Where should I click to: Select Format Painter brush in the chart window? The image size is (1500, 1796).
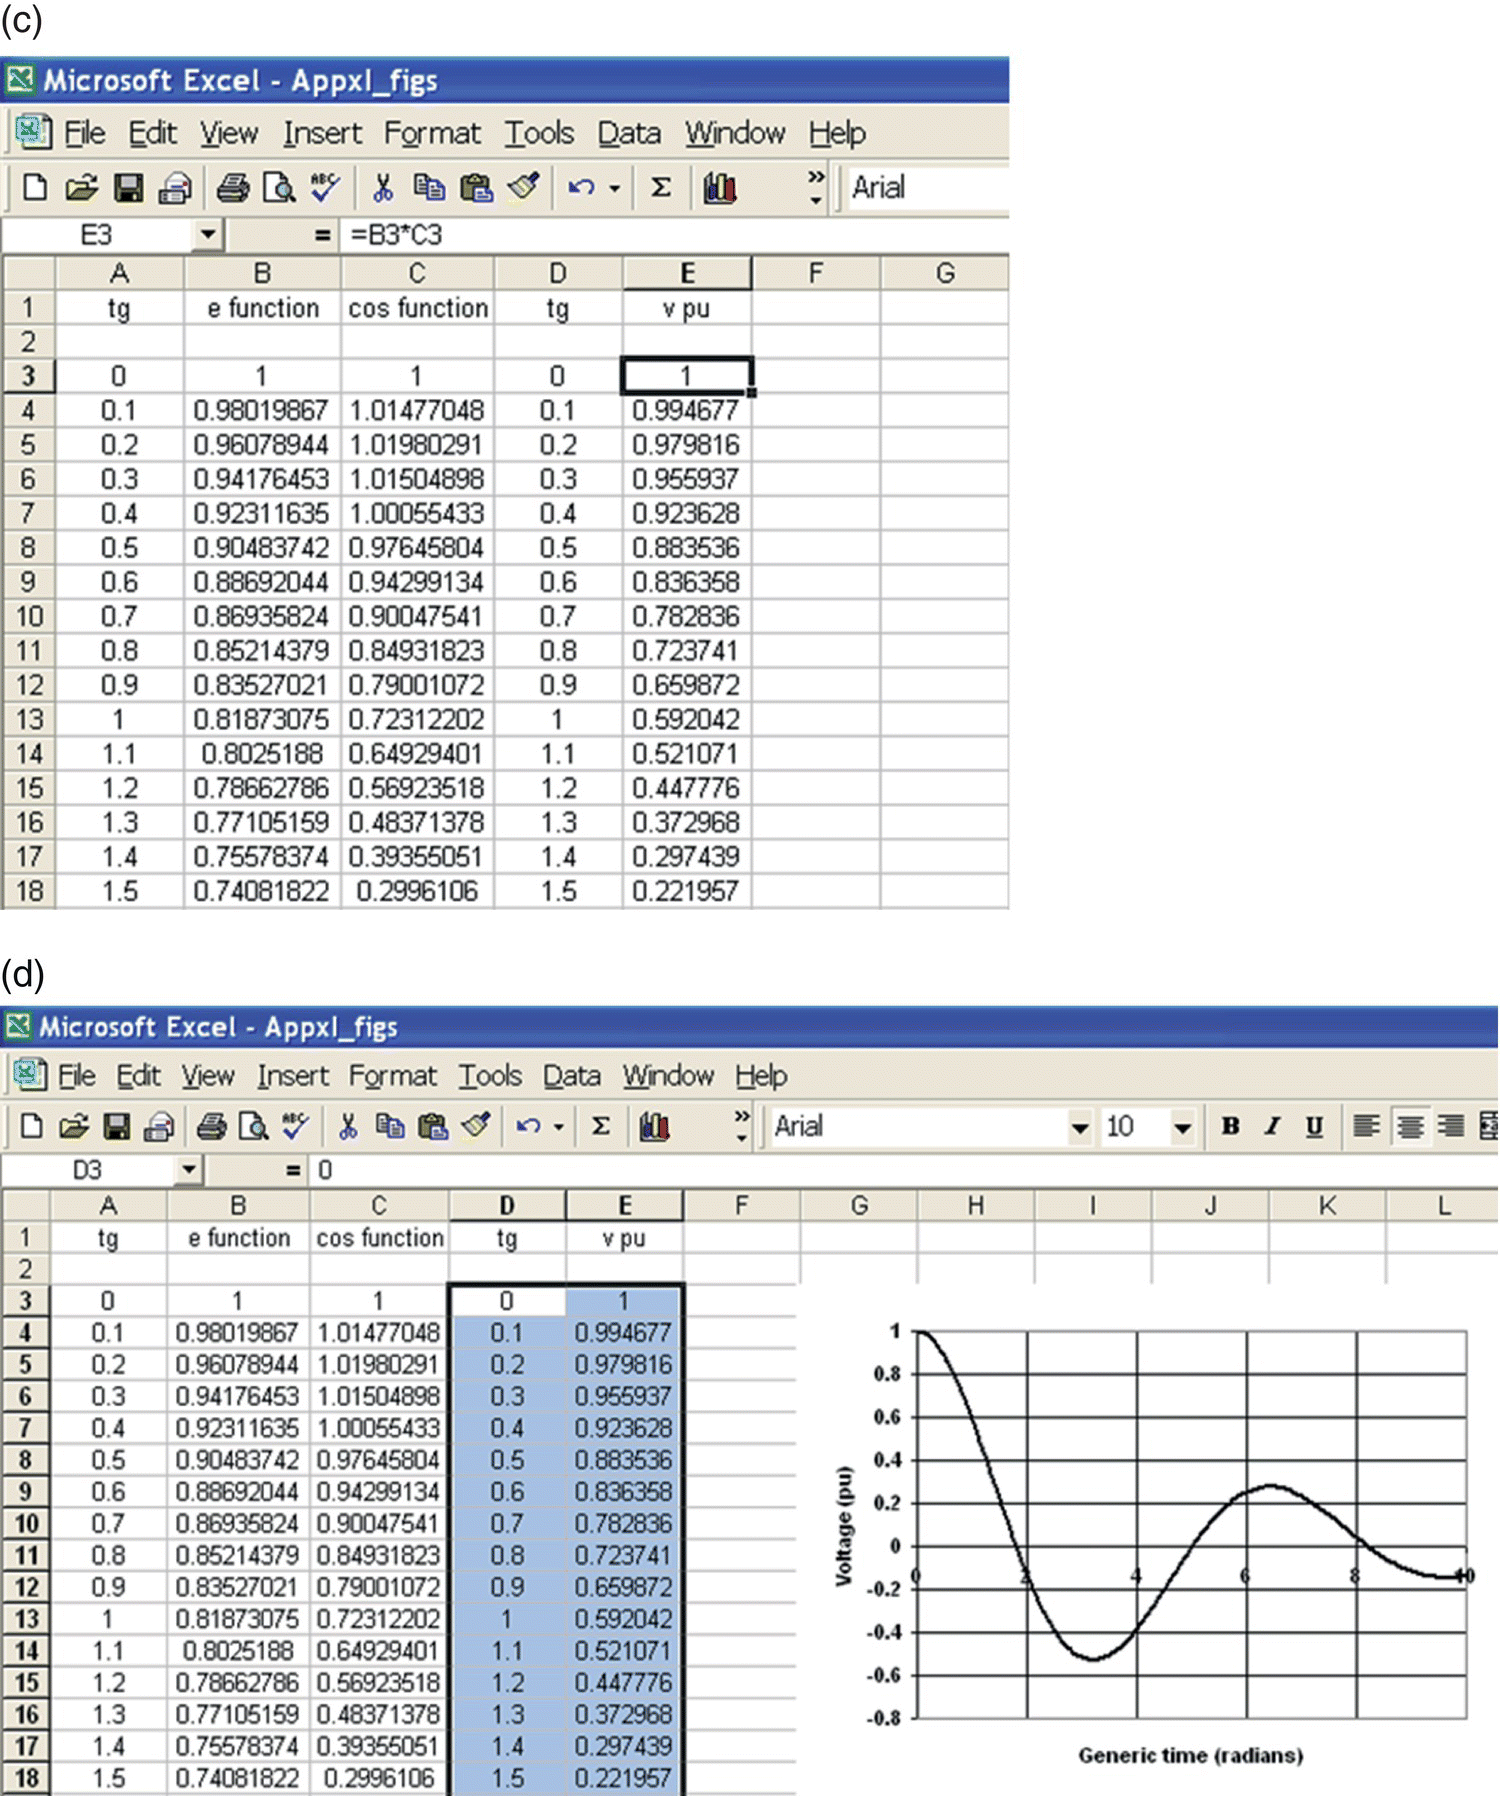[476, 1126]
